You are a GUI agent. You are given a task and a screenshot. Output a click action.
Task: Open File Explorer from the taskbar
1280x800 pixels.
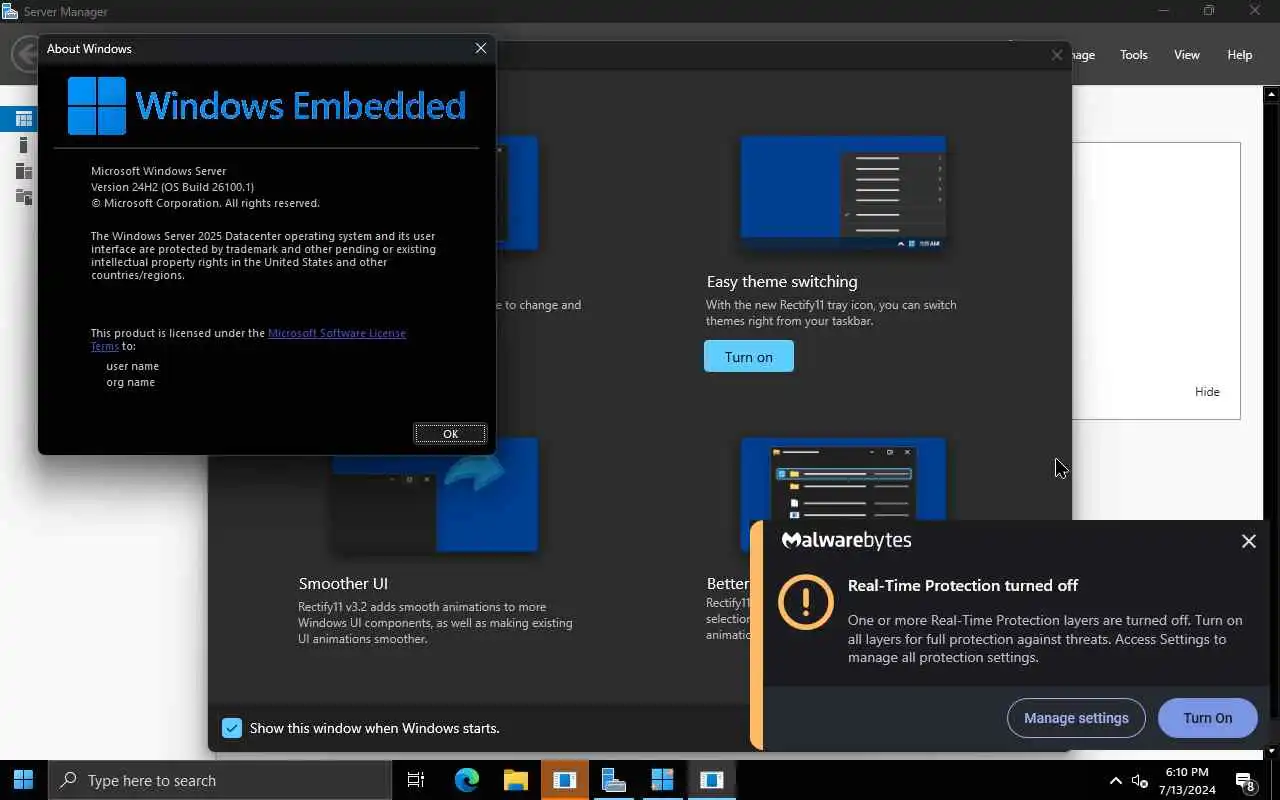pos(515,780)
